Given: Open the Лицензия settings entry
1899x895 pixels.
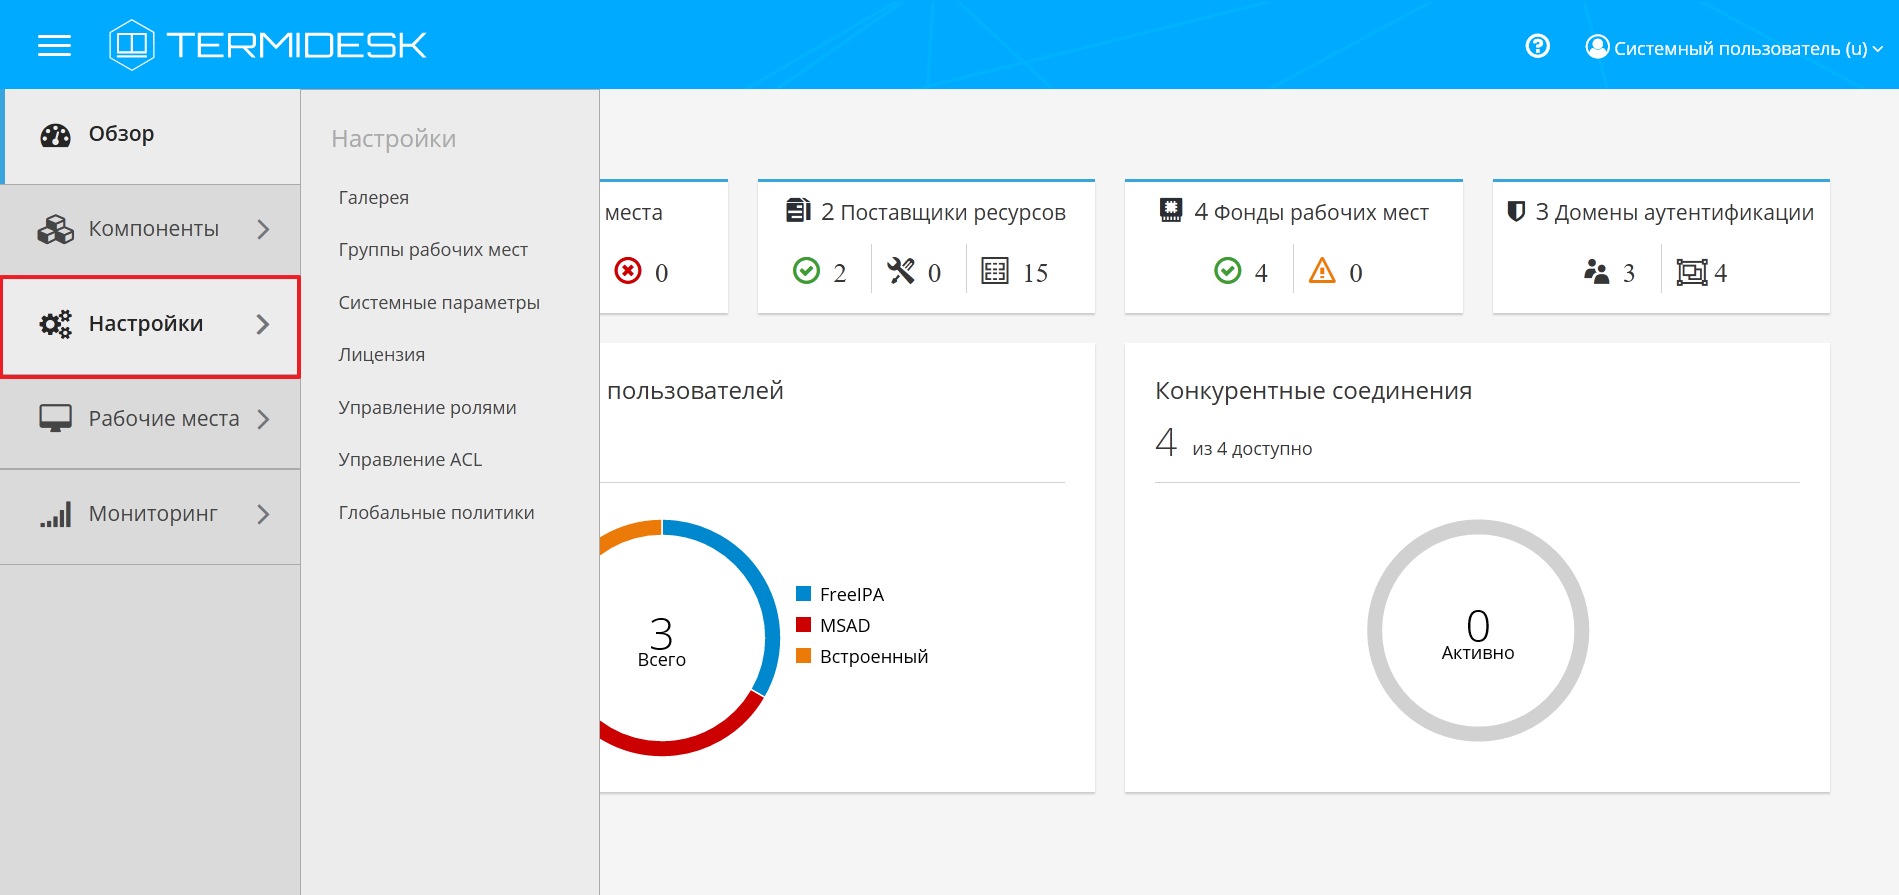Looking at the screenshot, I should pyautogui.click(x=381, y=355).
